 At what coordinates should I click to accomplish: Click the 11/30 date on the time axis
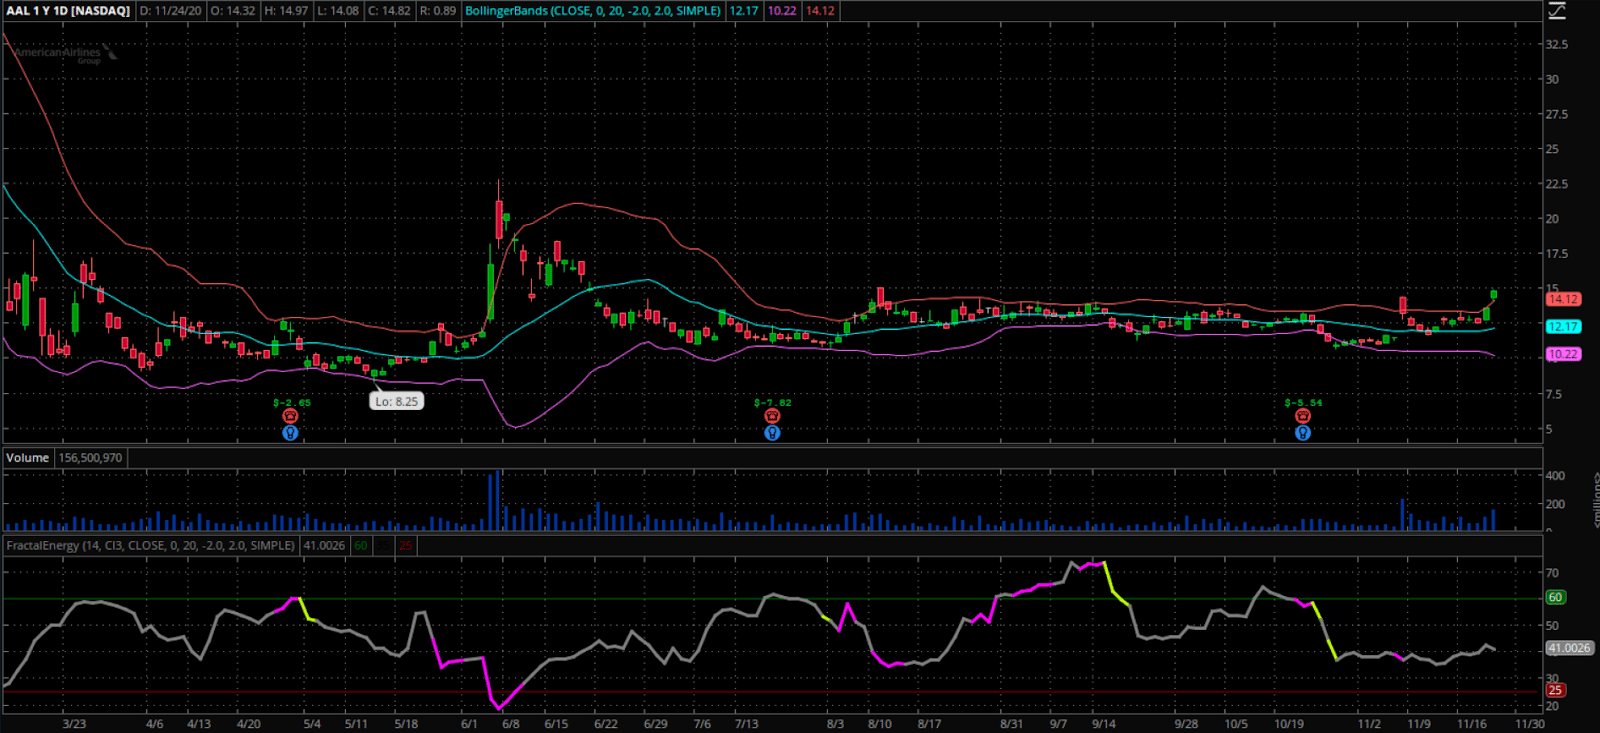pos(1529,724)
